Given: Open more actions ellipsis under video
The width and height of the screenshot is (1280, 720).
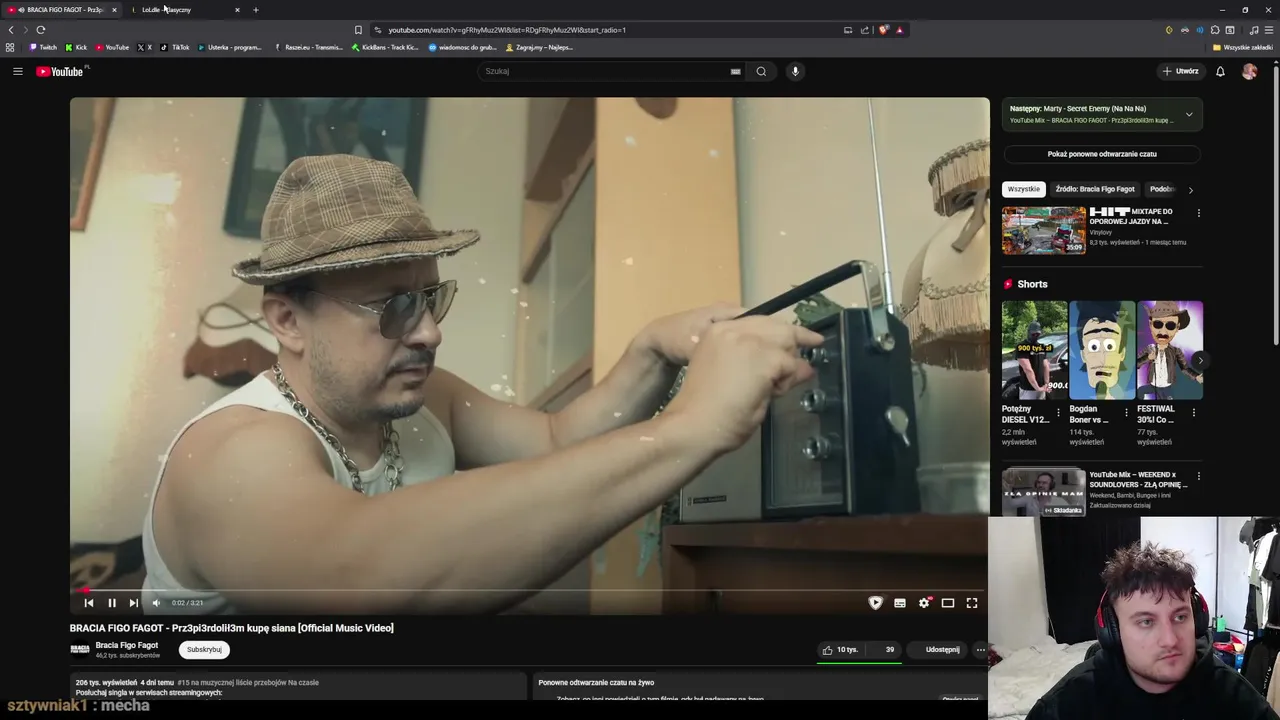Looking at the screenshot, I should click(x=980, y=650).
